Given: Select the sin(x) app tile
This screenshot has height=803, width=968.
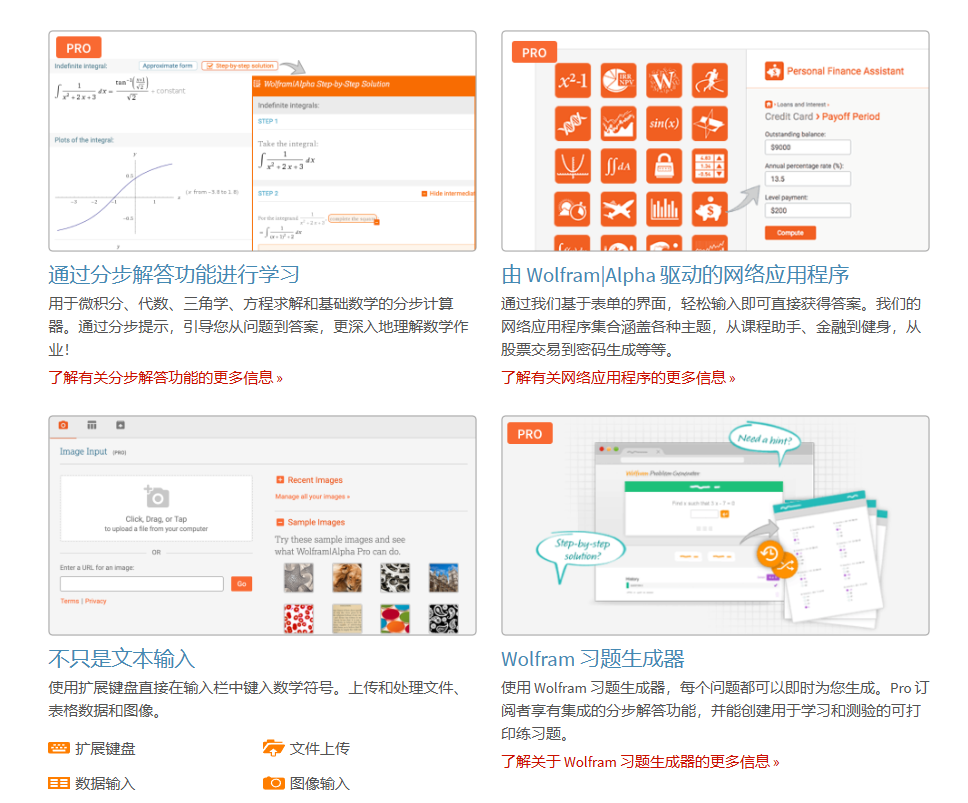Looking at the screenshot, I should (x=664, y=123).
